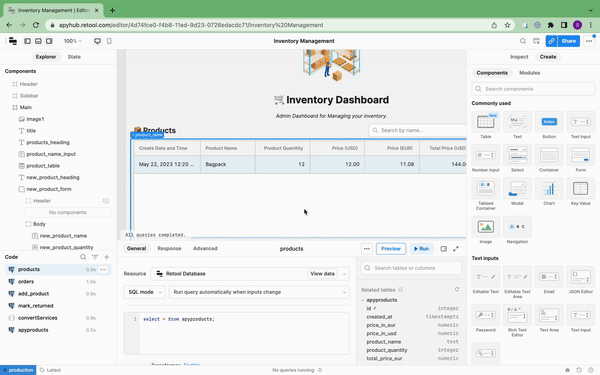Open the Retool main menu logo
This screenshot has width=600, height=375.
[x=13, y=41]
